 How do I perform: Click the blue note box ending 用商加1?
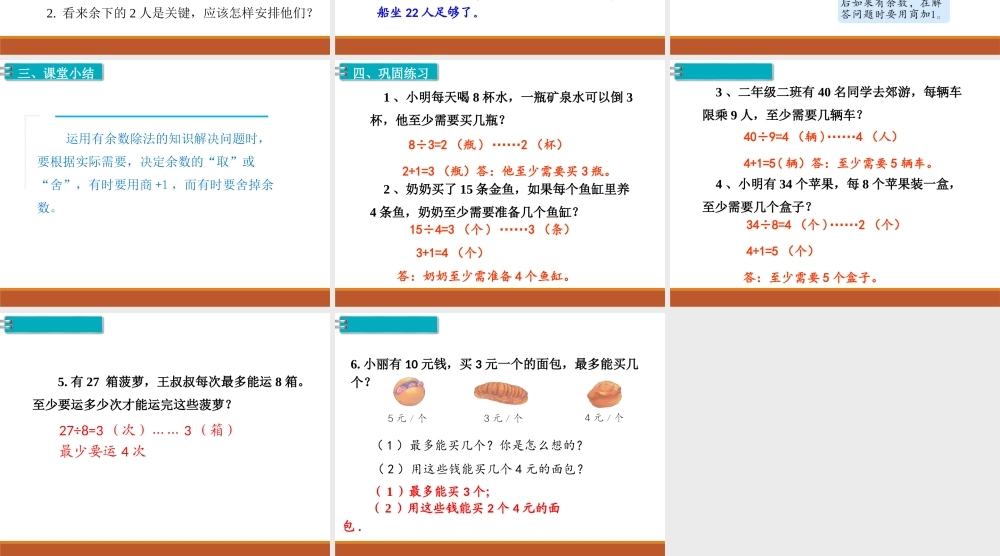click(892, 10)
